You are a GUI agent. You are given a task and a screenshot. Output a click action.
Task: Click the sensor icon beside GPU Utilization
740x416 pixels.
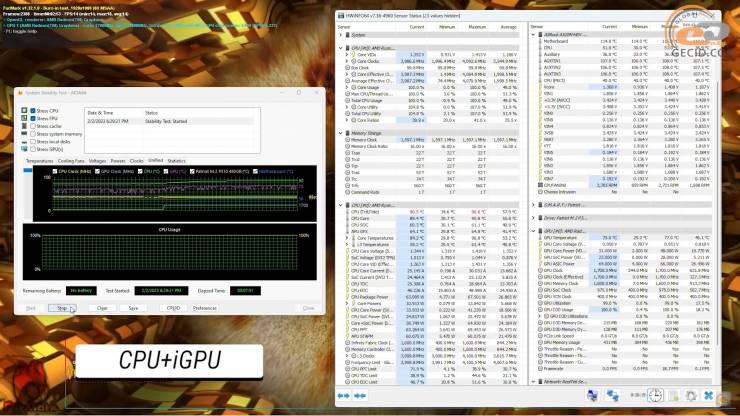pyautogui.click(x=540, y=303)
